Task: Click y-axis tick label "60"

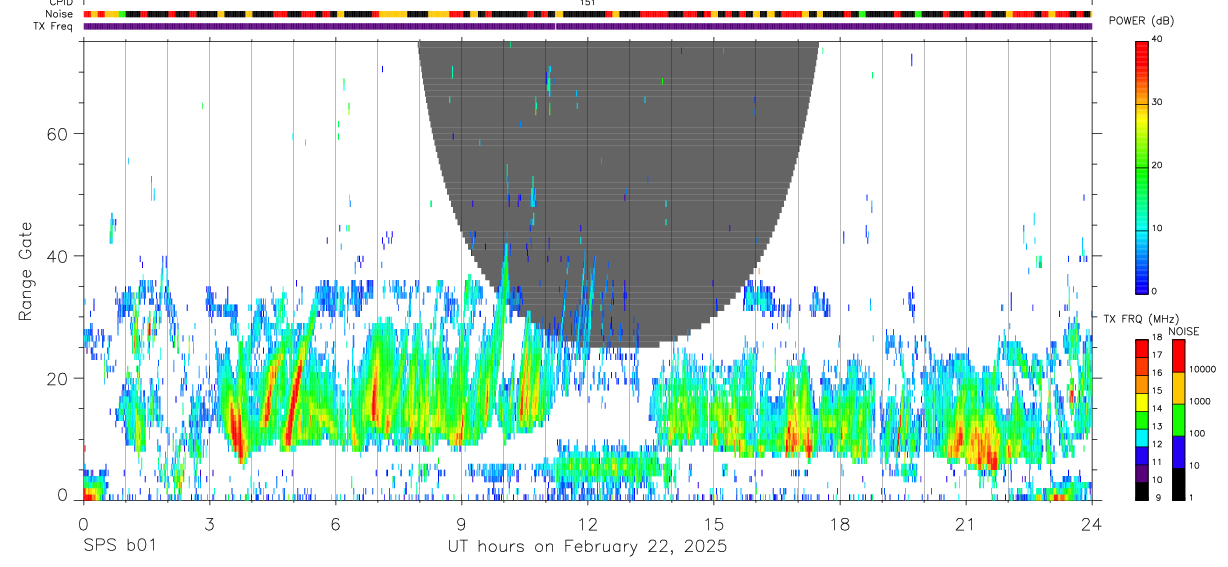Action: click(58, 134)
